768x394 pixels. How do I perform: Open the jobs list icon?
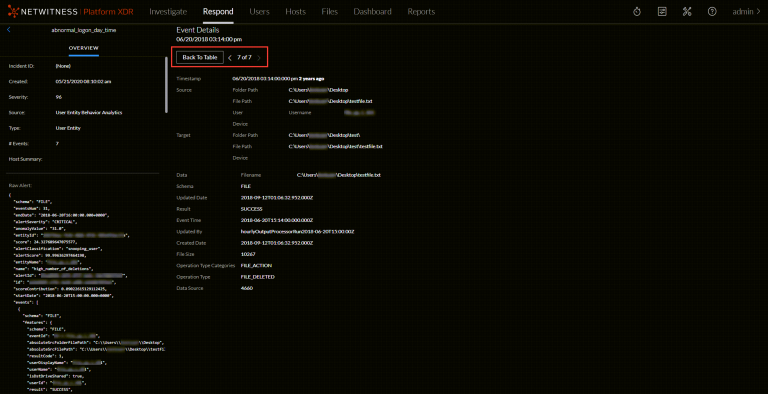coord(662,12)
